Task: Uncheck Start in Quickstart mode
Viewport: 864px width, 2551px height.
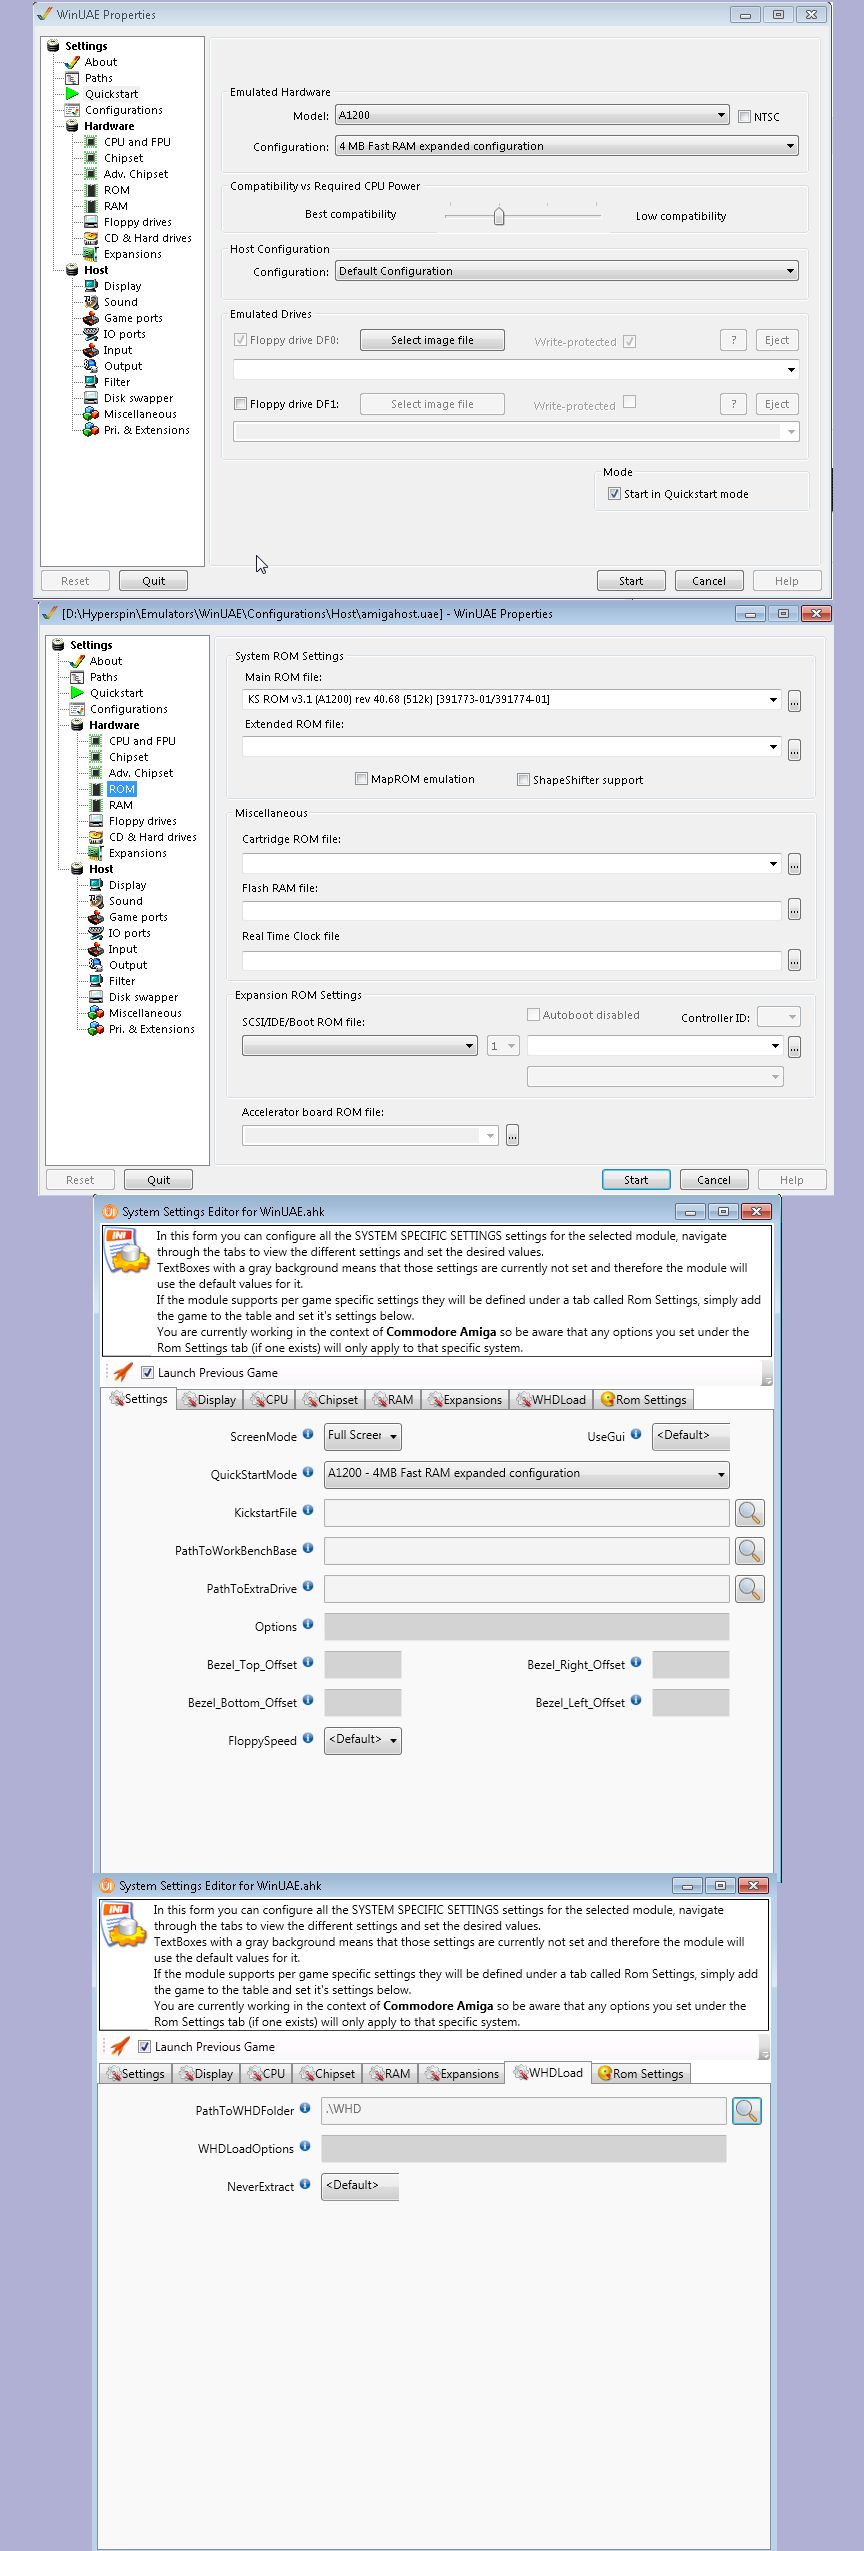Action: tap(614, 494)
